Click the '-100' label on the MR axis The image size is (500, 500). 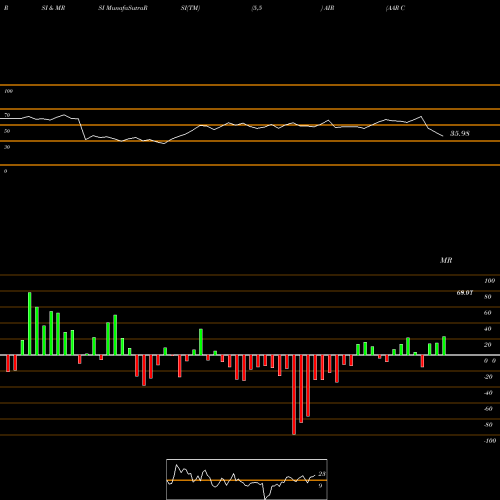(490, 441)
